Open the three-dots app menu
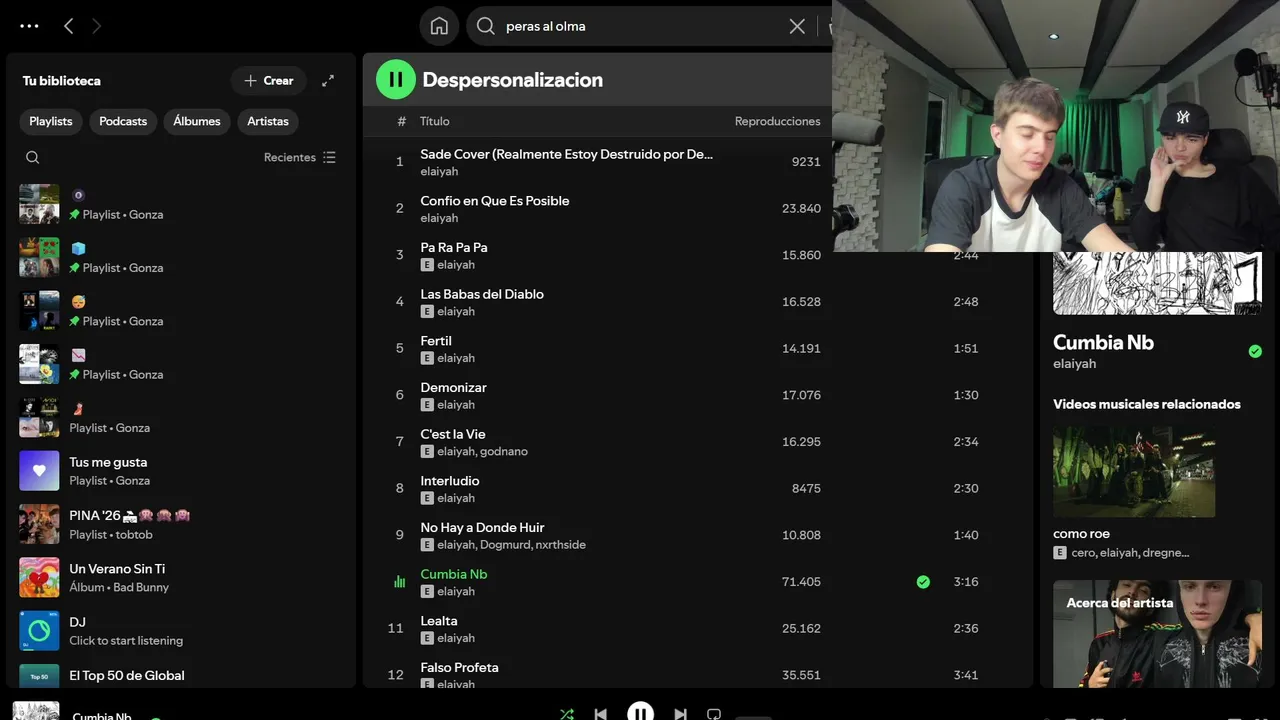This screenshot has width=1280, height=720. (29, 26)
